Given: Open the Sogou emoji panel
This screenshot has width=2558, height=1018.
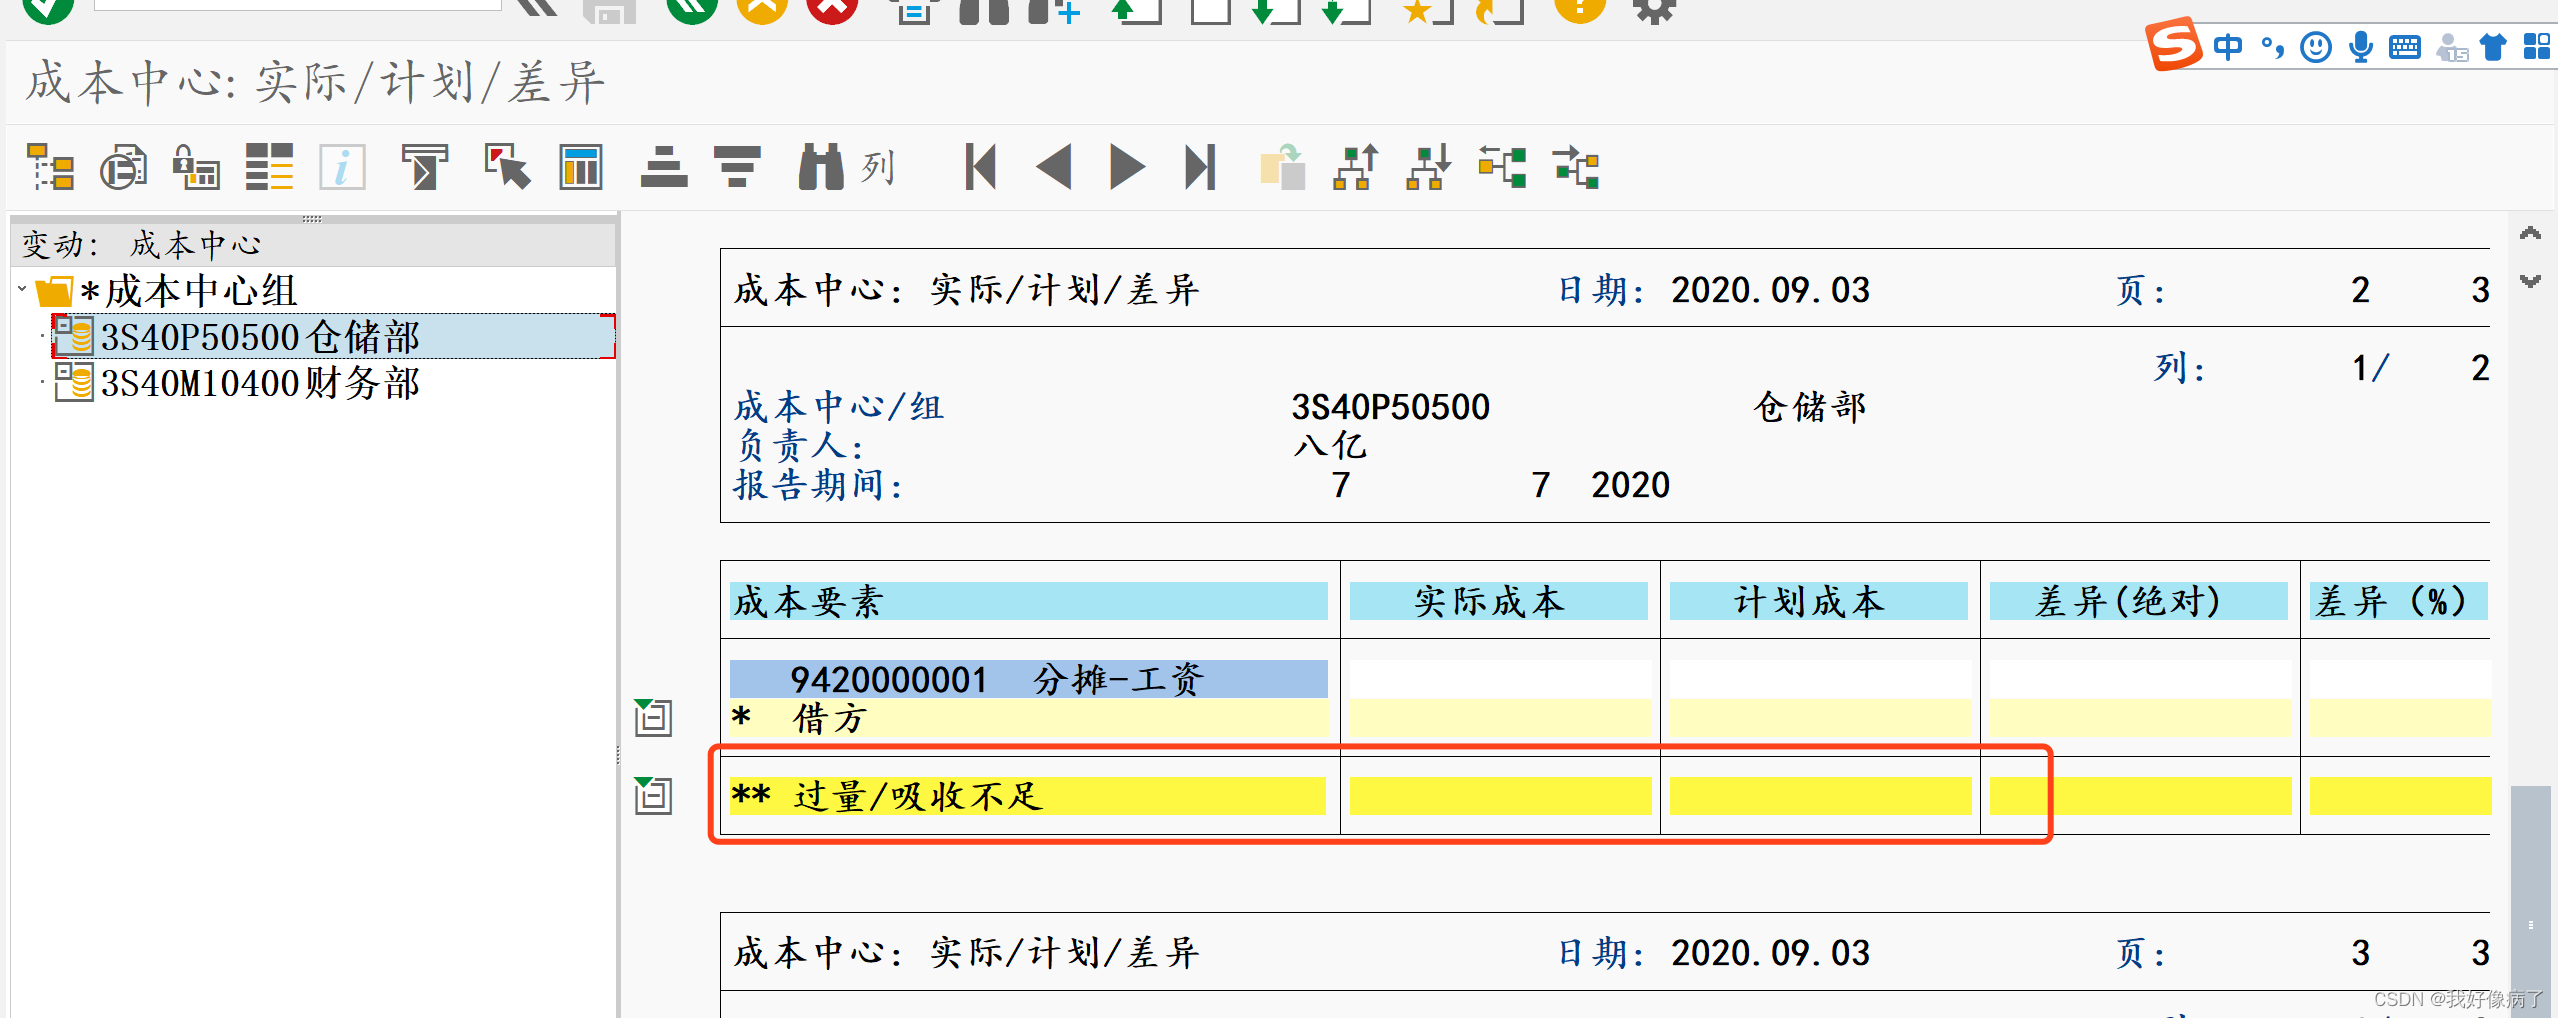Looking at the screenshot, I should [x=2316, y=47].
